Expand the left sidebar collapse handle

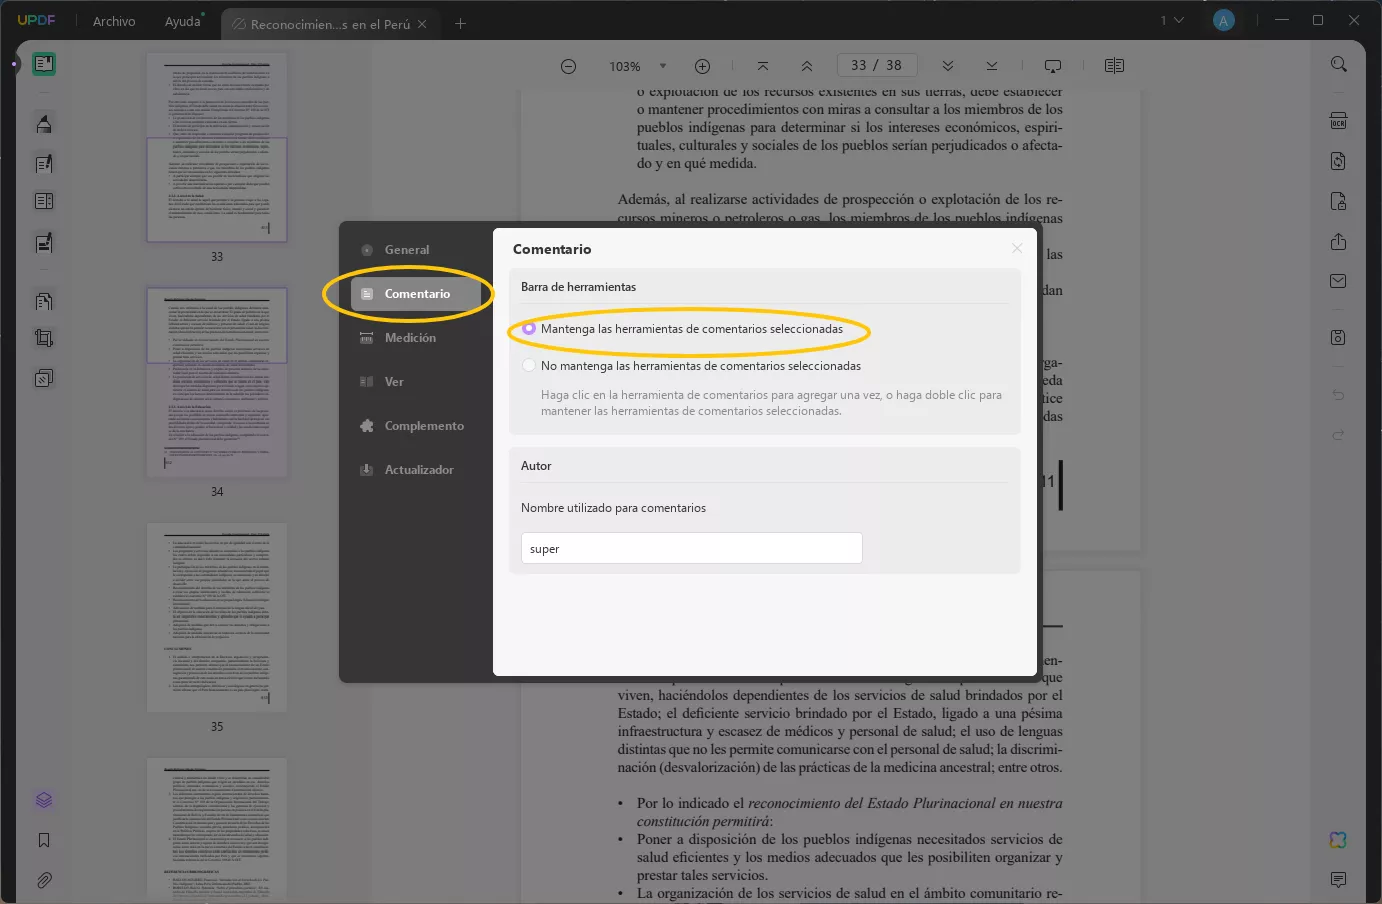[14, 64]
